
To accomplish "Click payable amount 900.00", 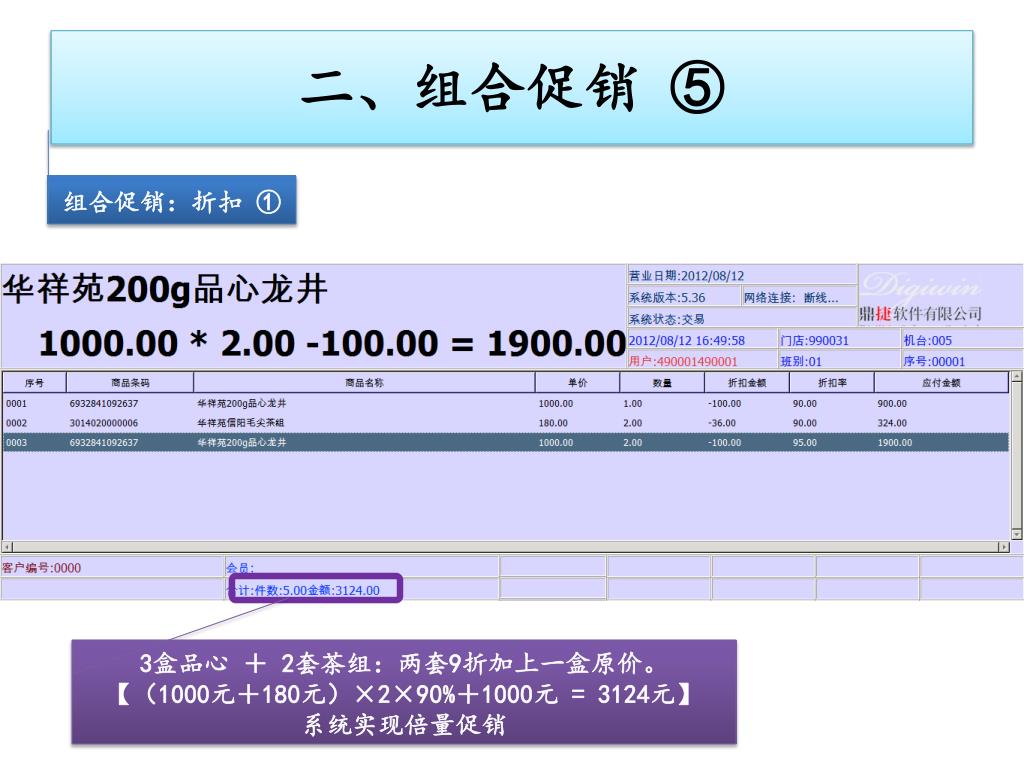I will [x=892, y=404].
